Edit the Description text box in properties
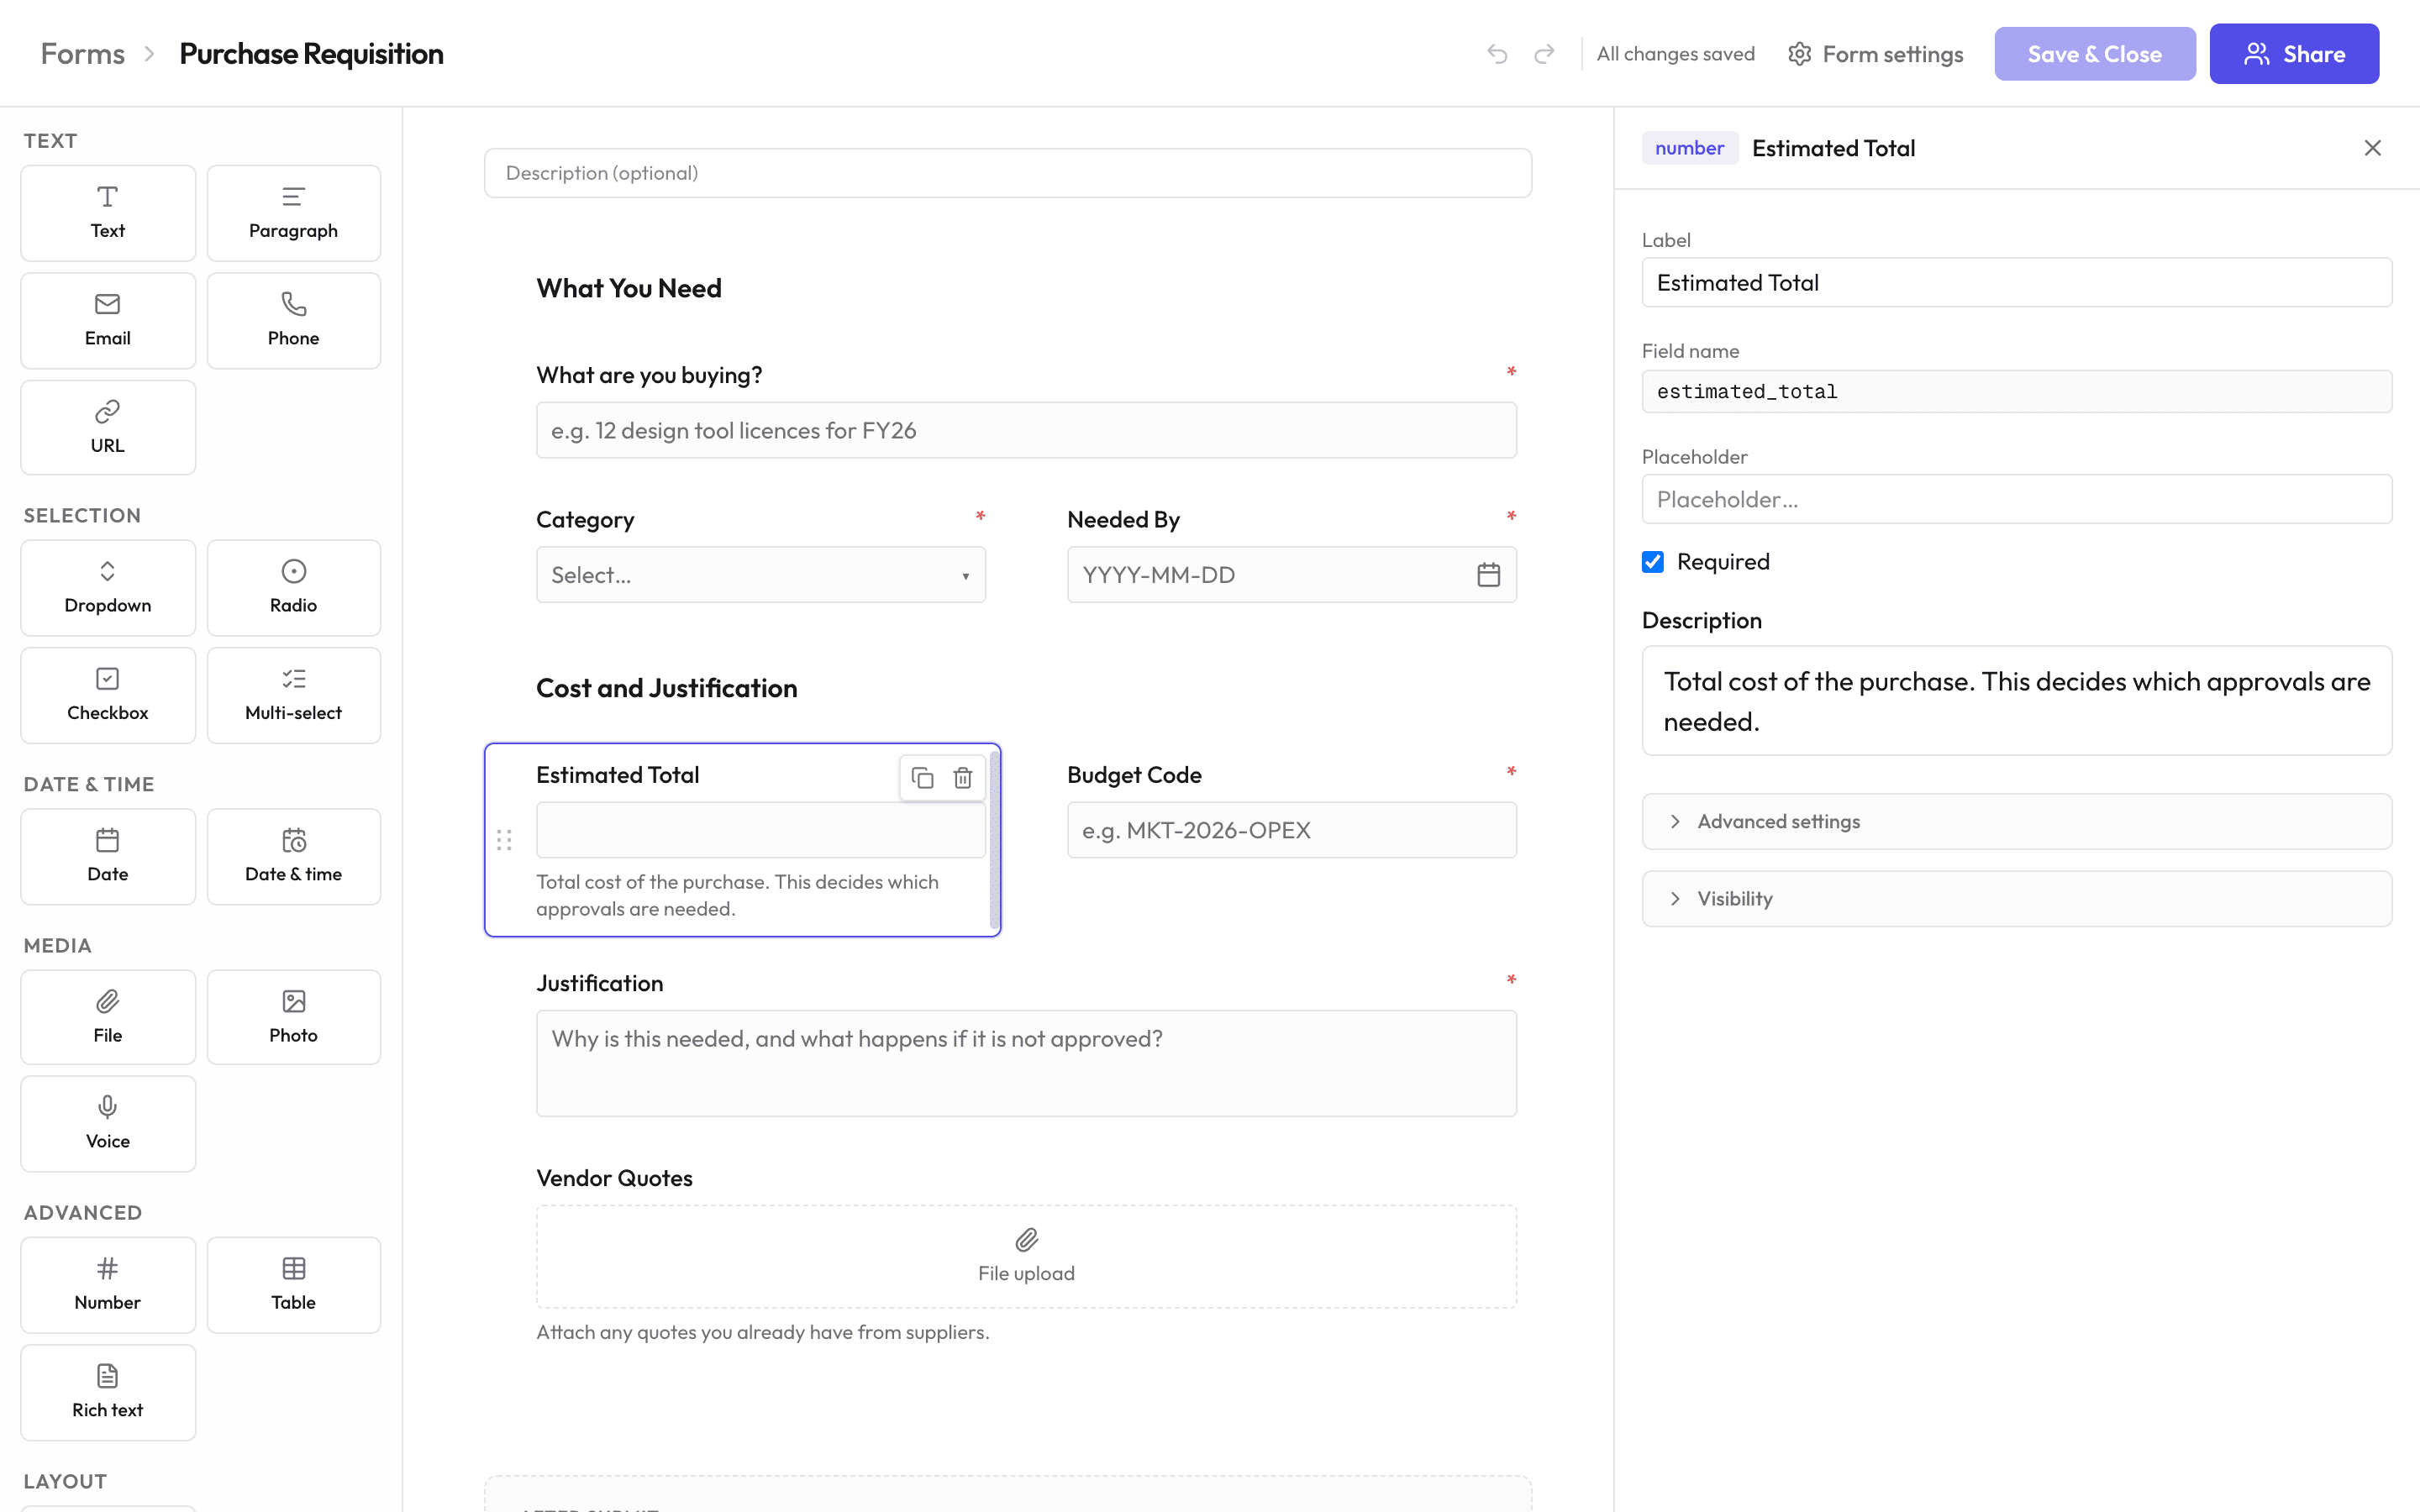The image size is (2420, 1512). coord(2017,701)
